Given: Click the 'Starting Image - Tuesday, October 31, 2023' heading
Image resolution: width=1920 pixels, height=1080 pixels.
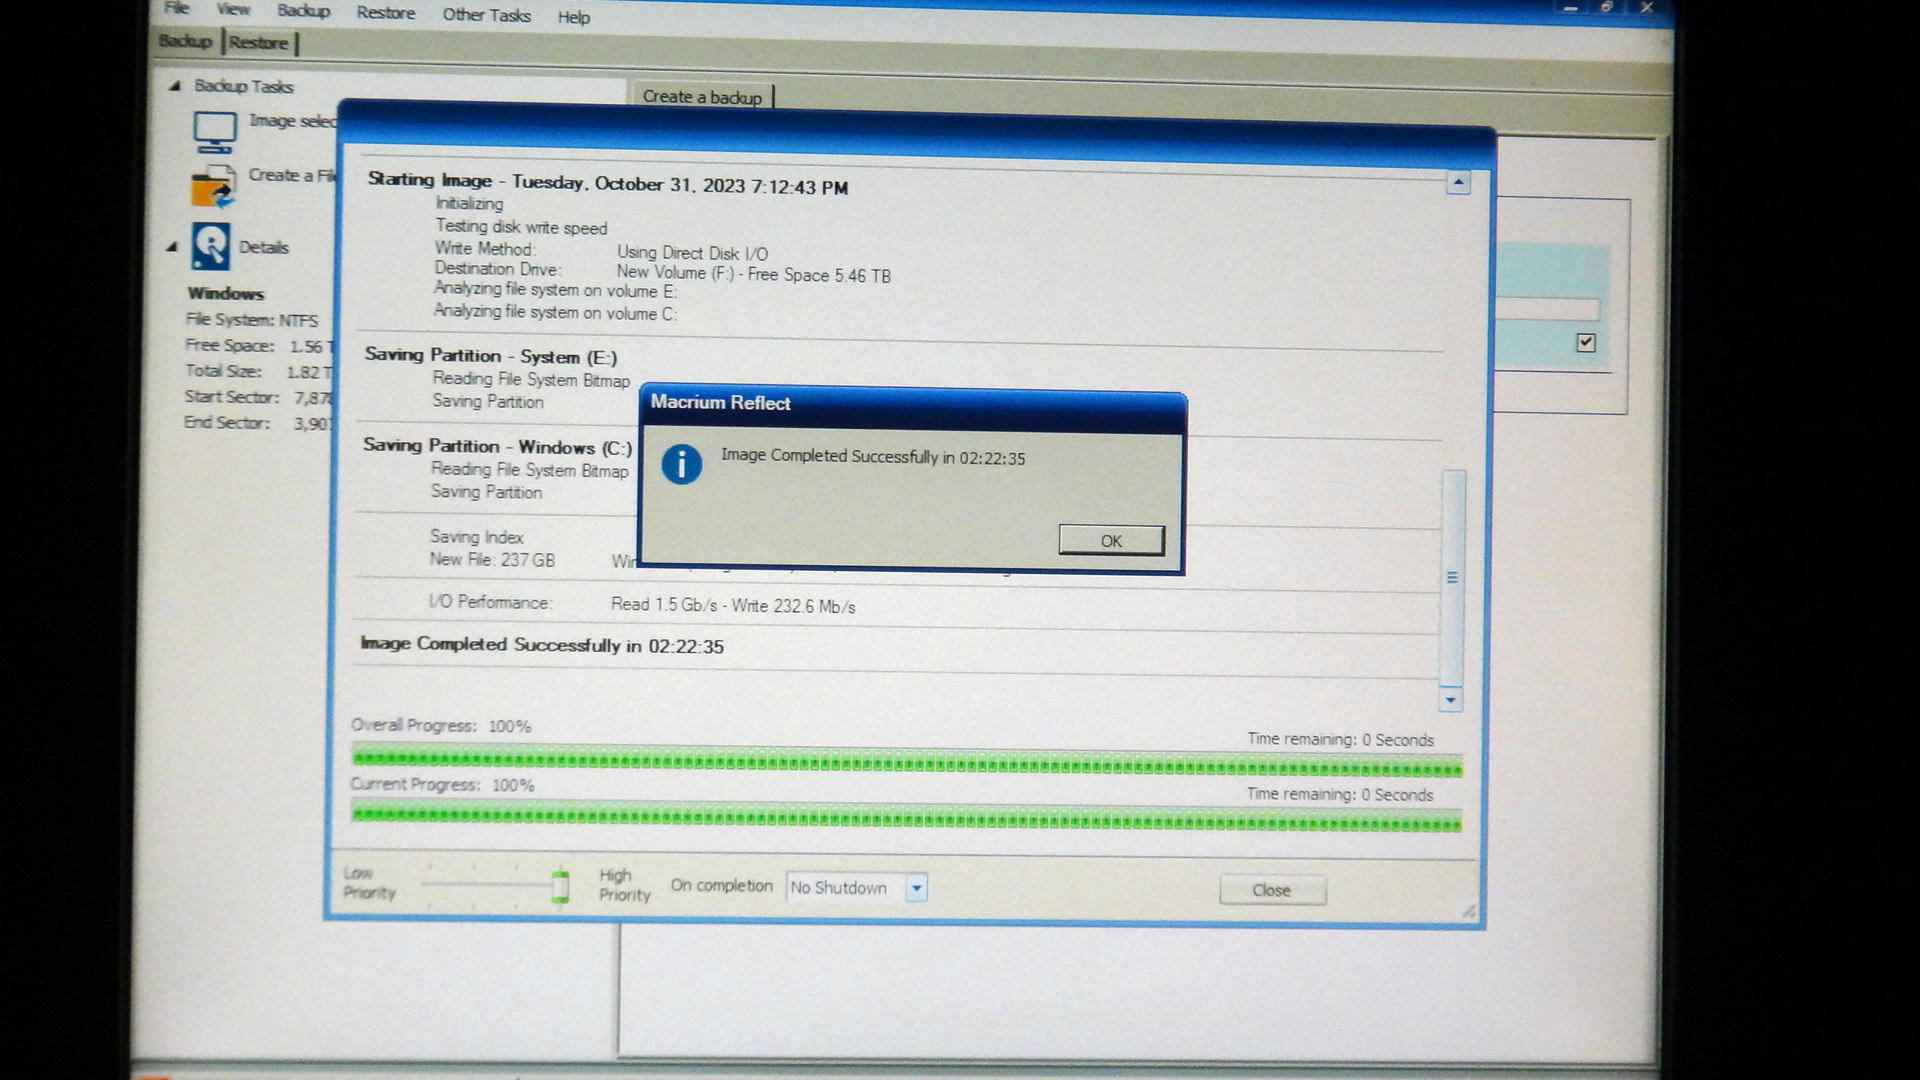Looking at the screenshot, I should click(x=607, y=183).
